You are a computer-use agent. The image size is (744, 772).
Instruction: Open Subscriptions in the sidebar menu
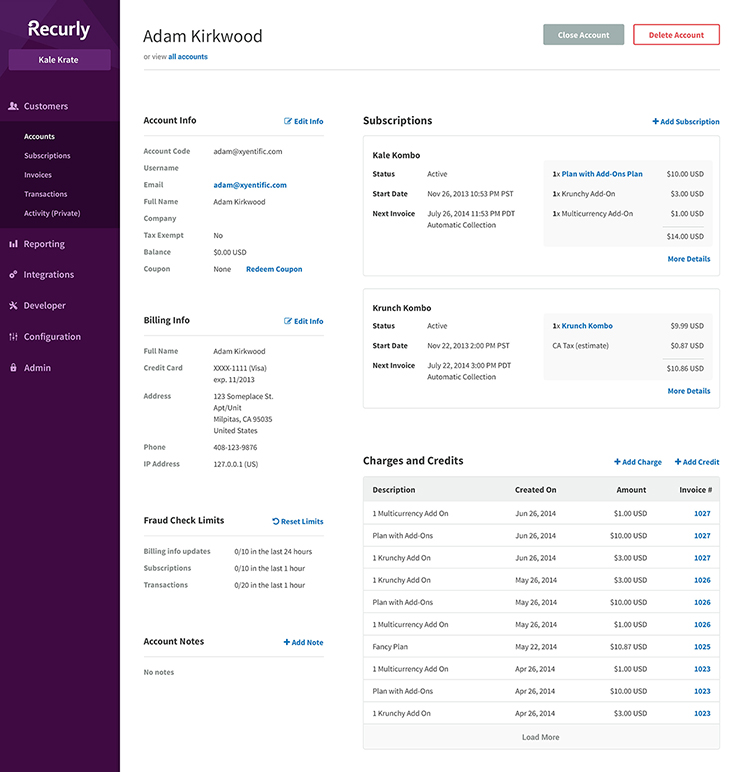pos(47,156)
